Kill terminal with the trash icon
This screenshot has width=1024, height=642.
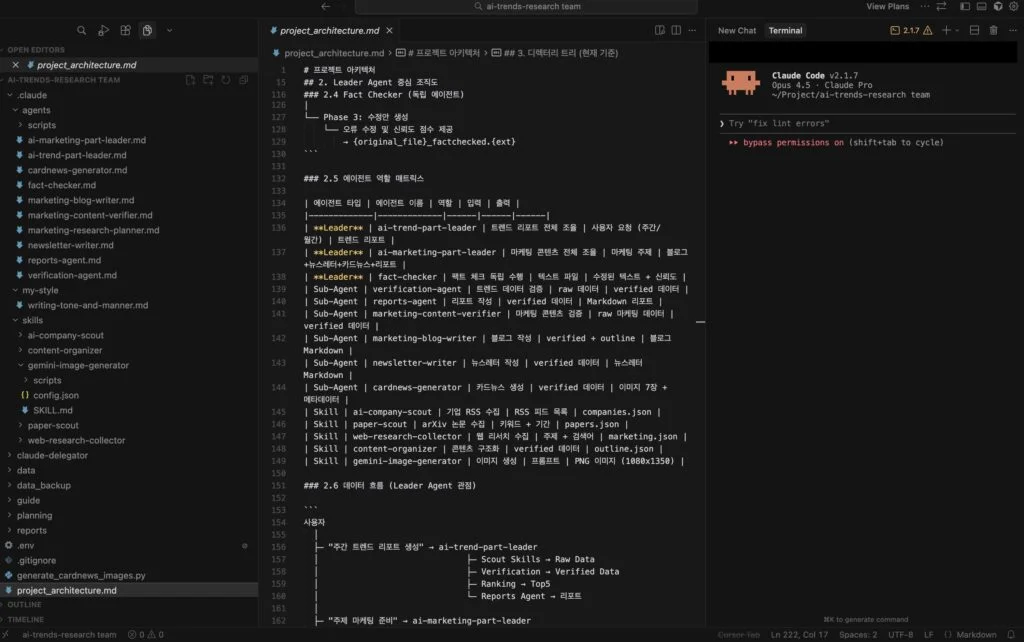point(993,30)
